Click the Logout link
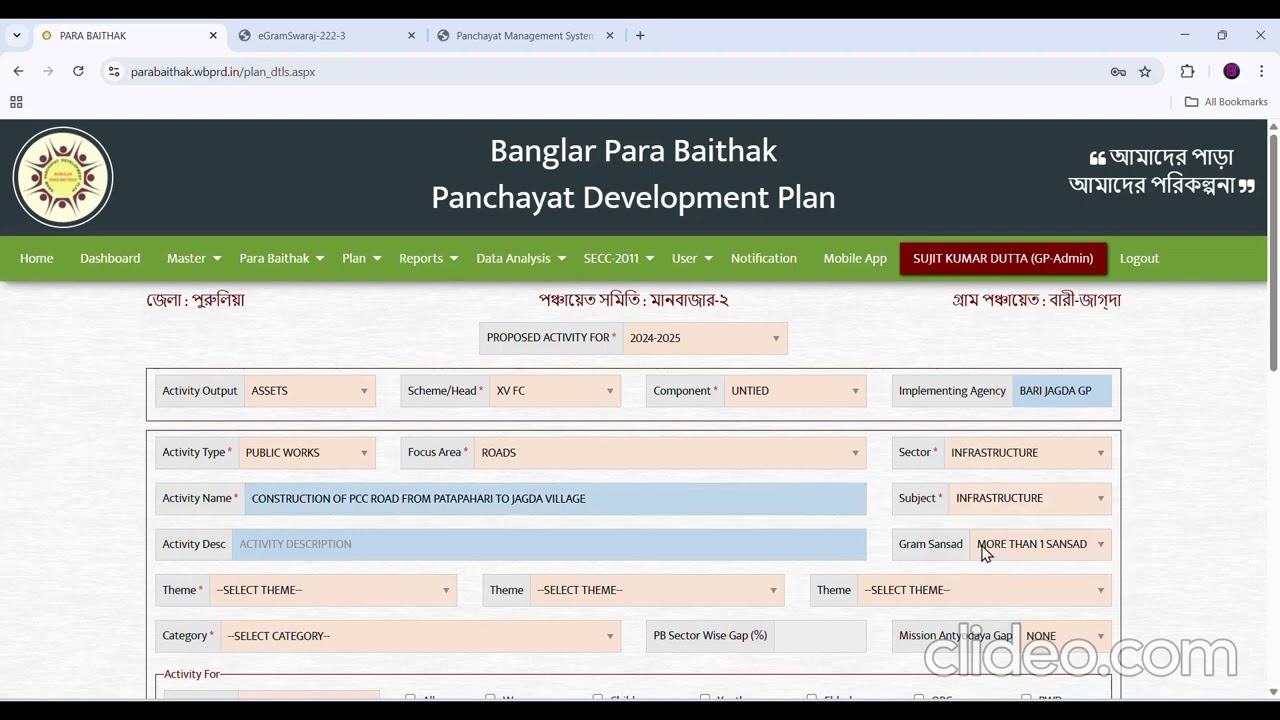 click(x=1139, y=258)
